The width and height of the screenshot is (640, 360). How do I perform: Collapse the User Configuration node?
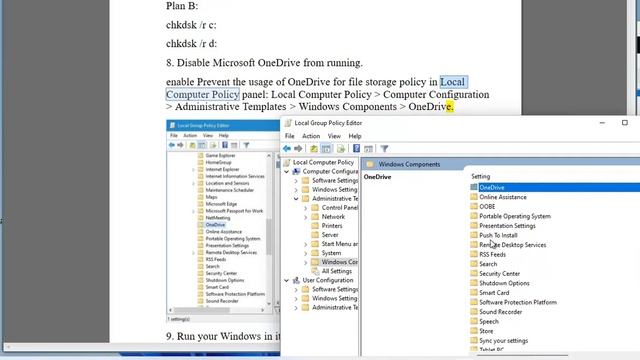[x=287, y=280]
